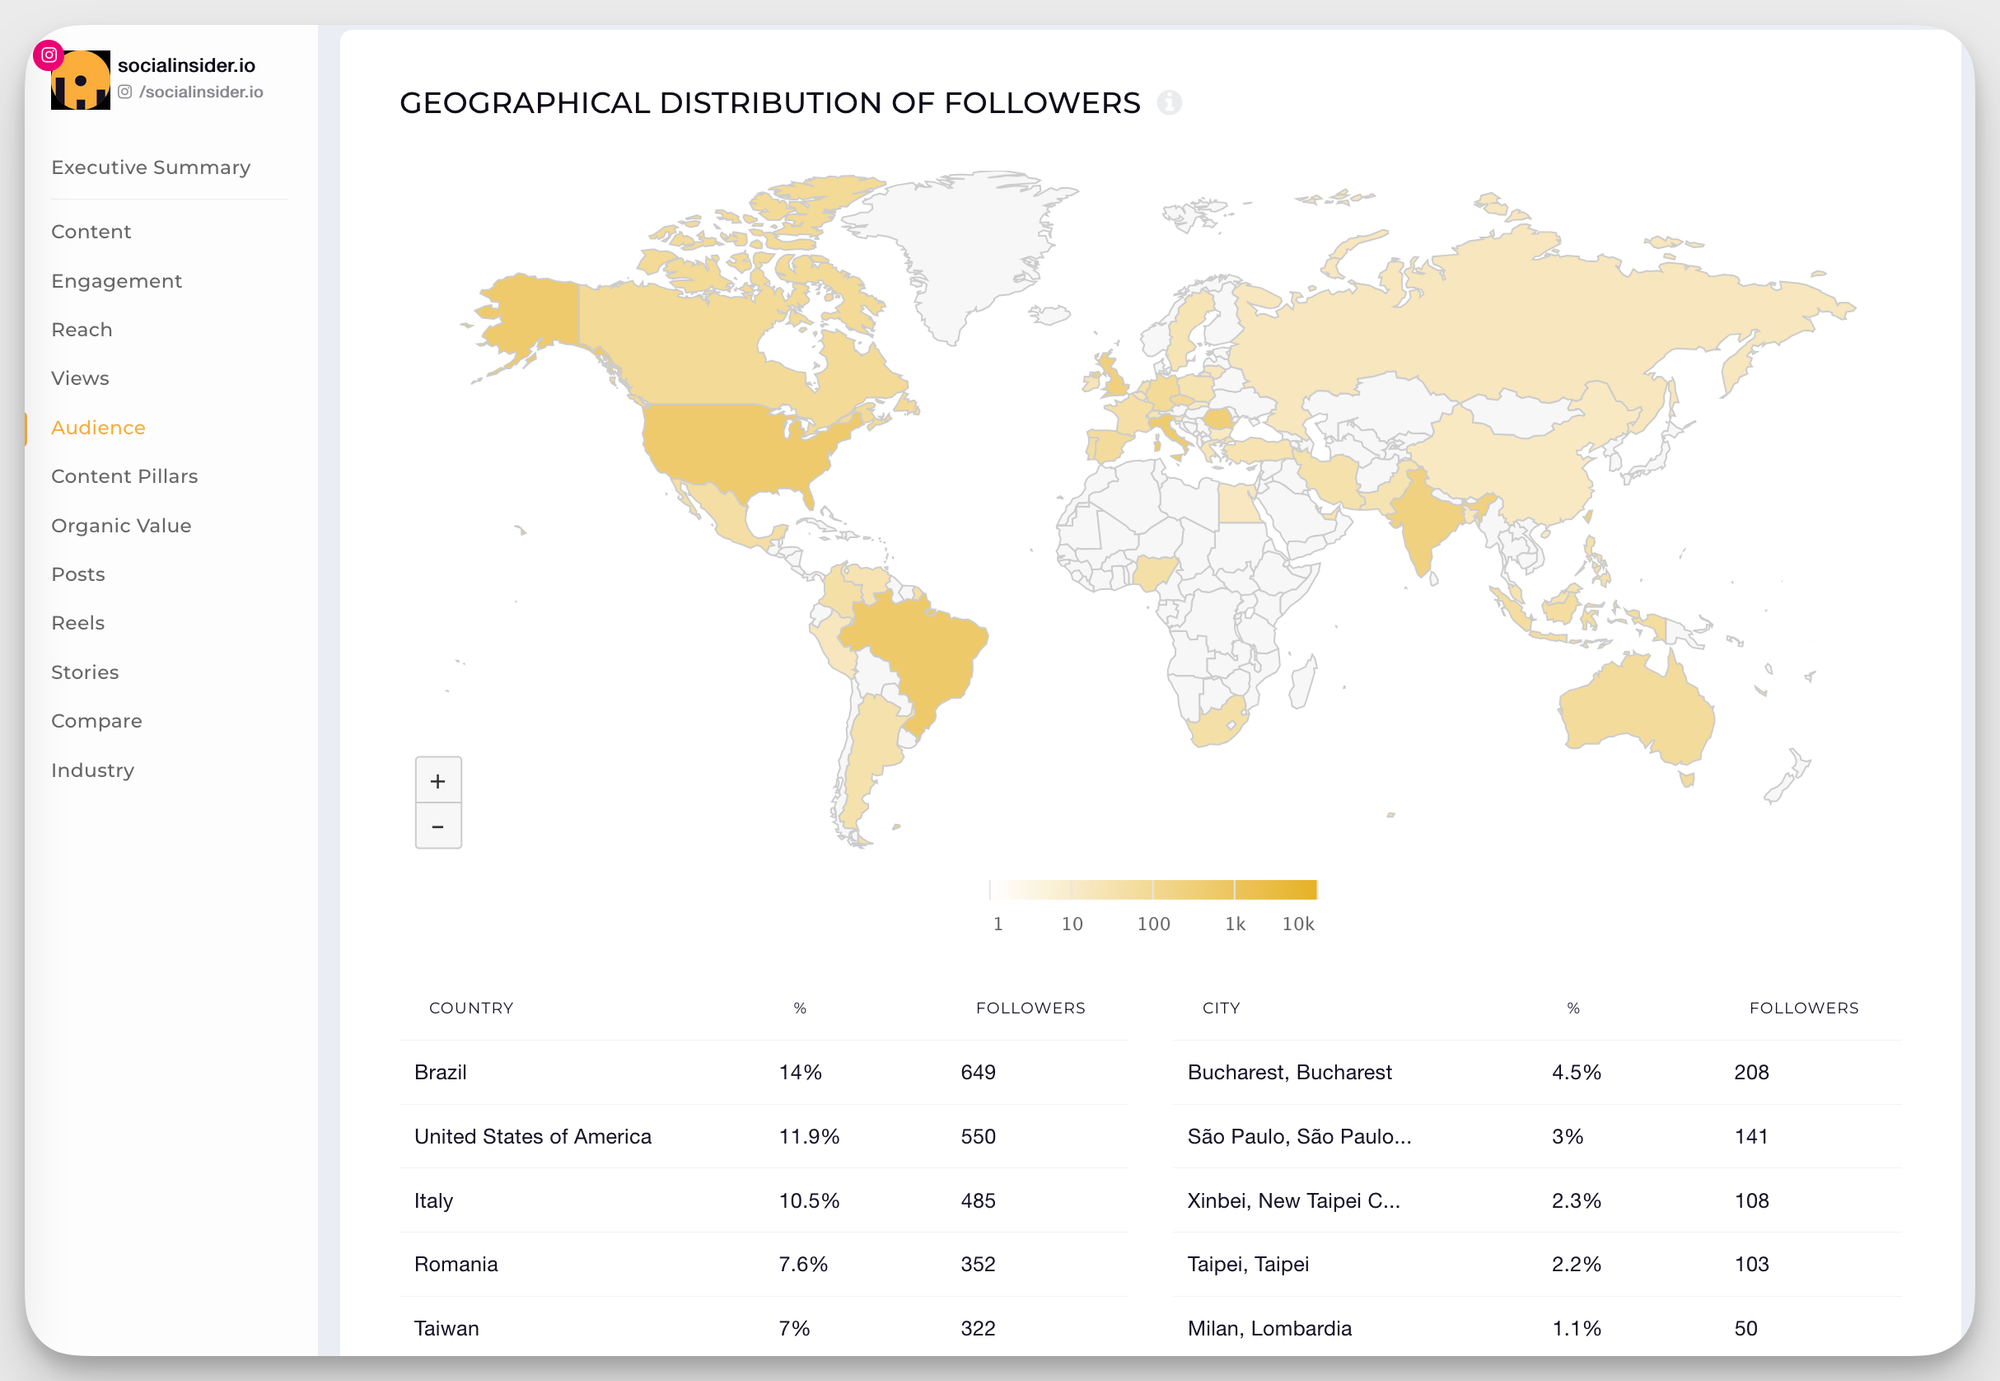The width and height of the screenshot is (2000, 1381).
Task: Open the Executive Summary section
Action: click(150, 167)
